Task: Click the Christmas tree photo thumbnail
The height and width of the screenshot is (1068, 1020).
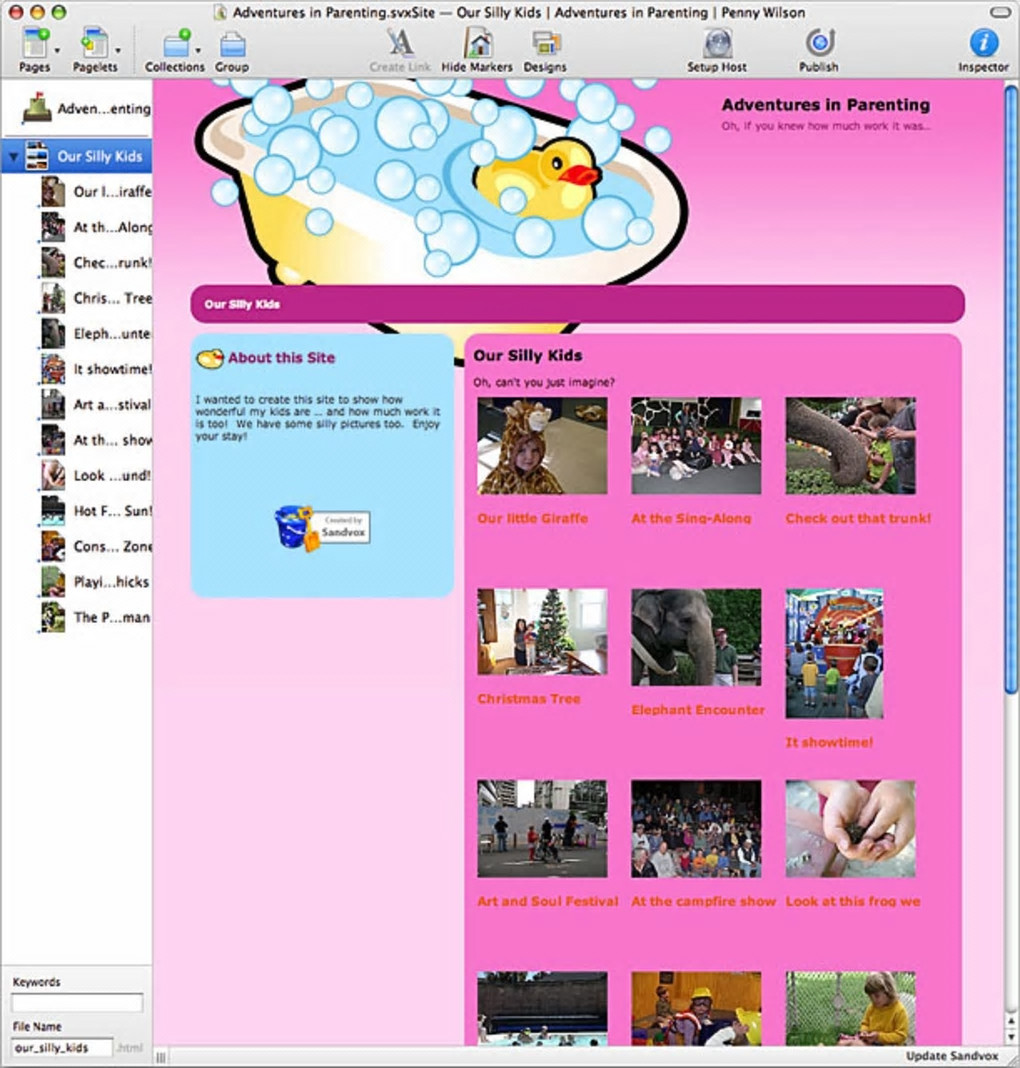Action: click(x=542, y=631)
